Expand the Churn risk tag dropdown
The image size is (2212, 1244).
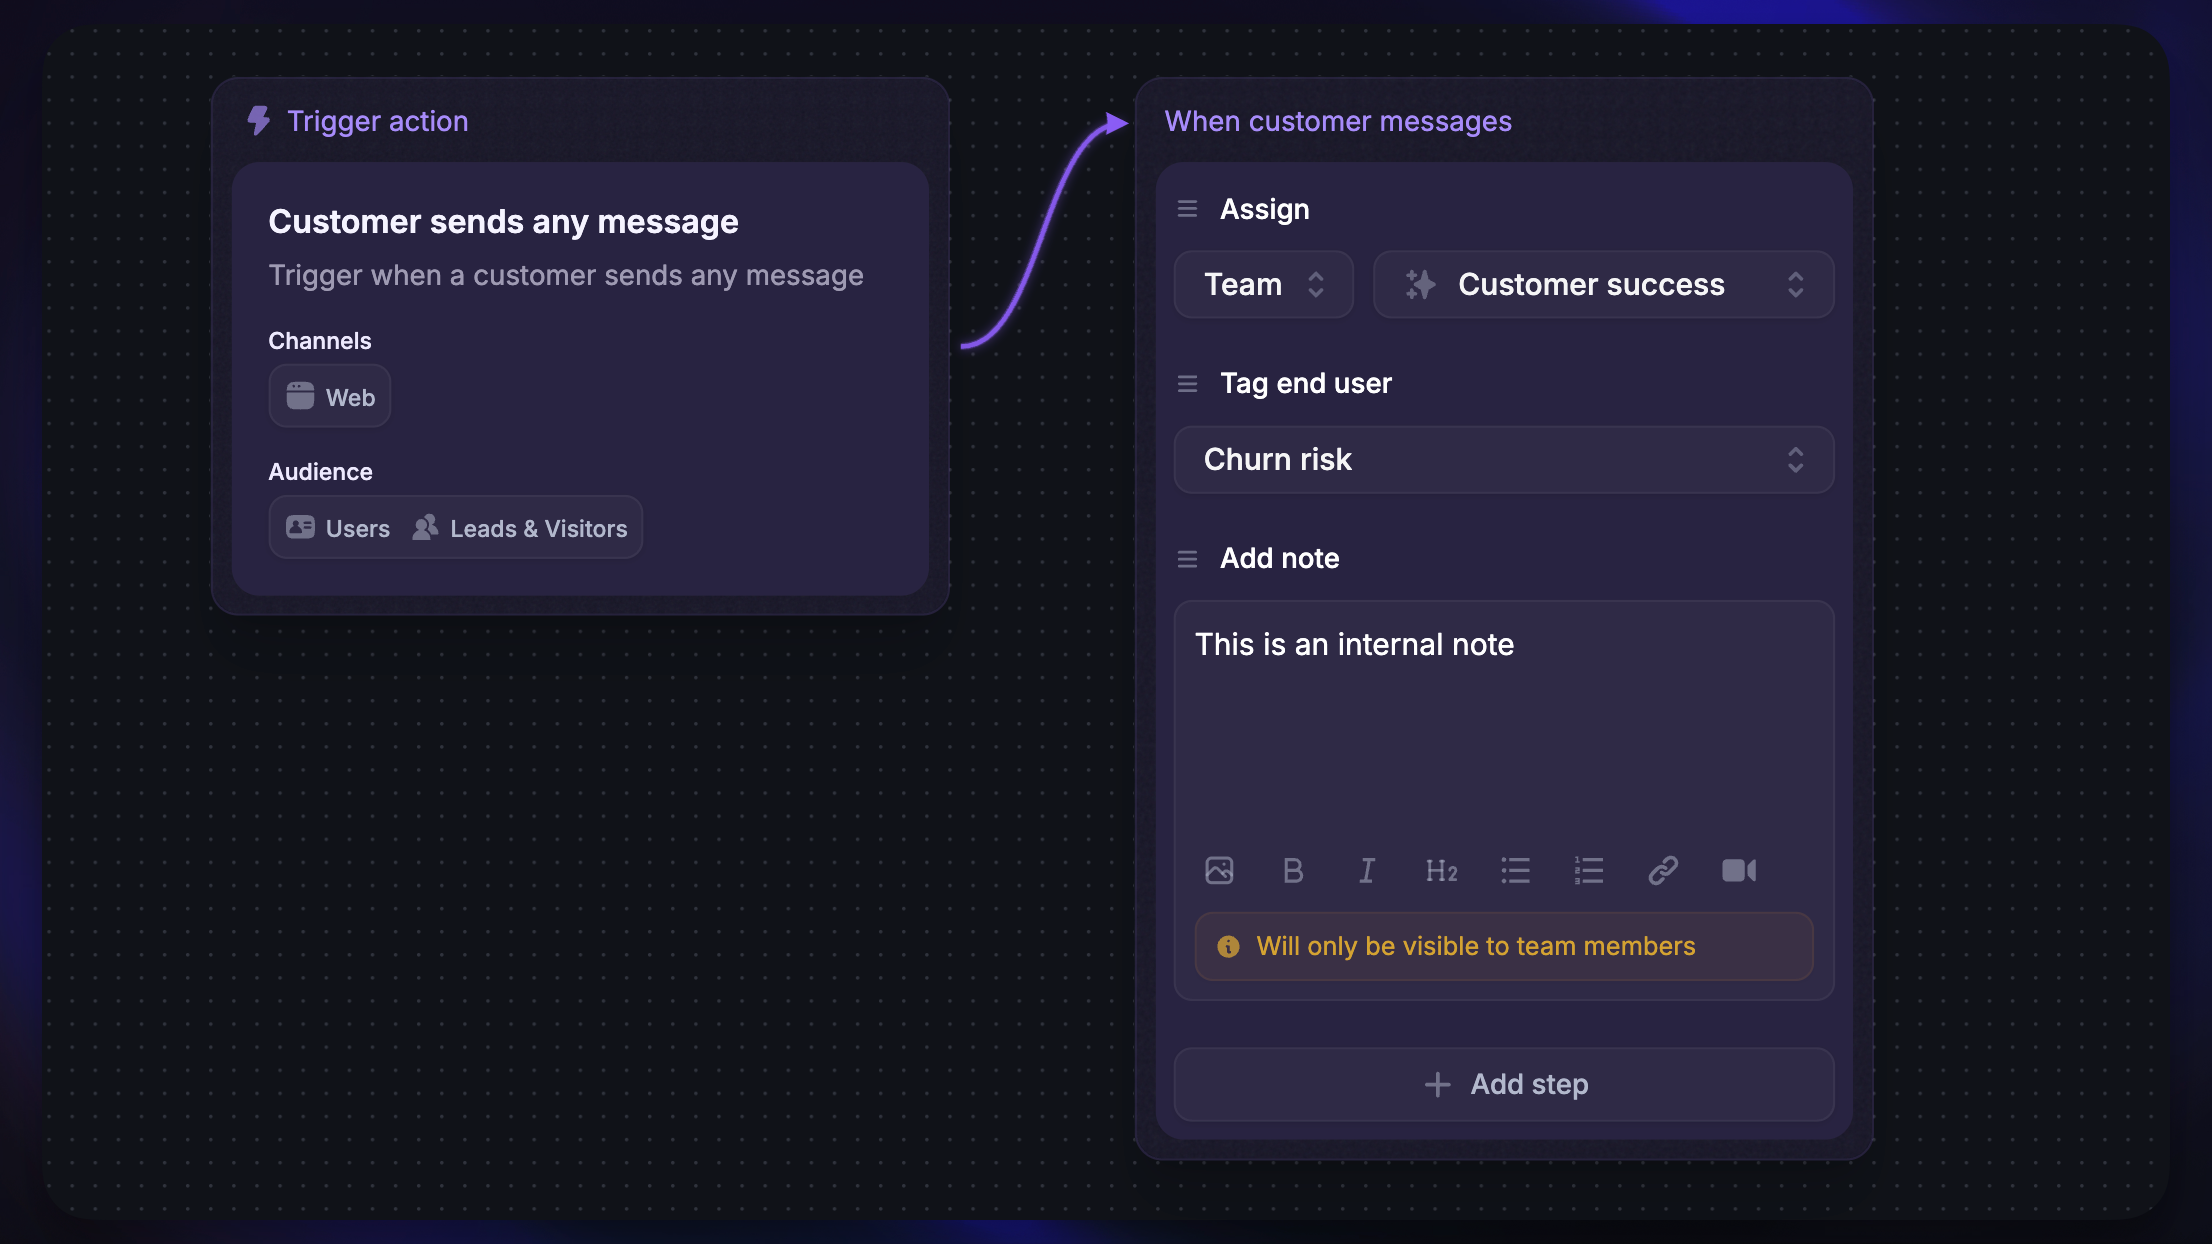click(1503, 460)
